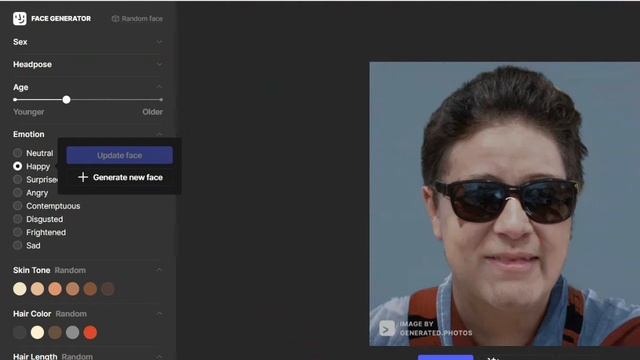Click Generate new face
The width and height of the screenshot is (640, 360).
120,177
